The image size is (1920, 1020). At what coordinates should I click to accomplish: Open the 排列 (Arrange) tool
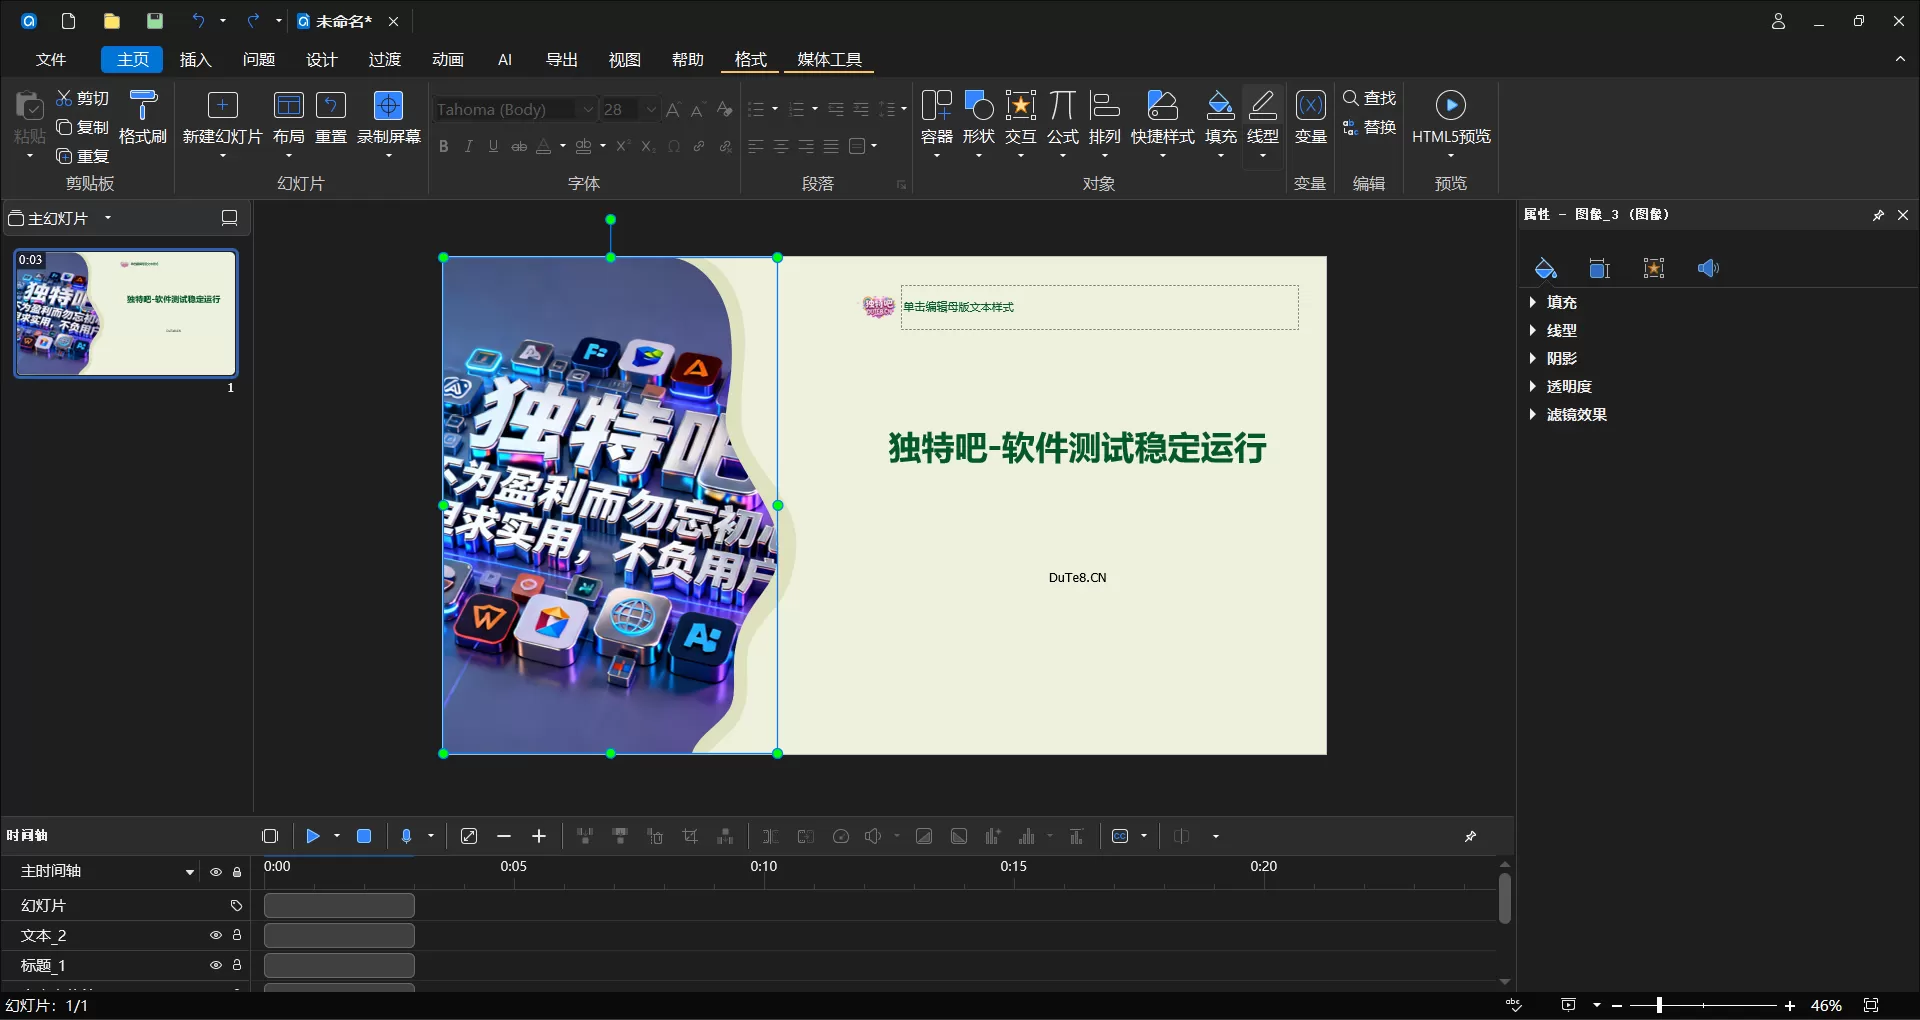click(1104, 118)
